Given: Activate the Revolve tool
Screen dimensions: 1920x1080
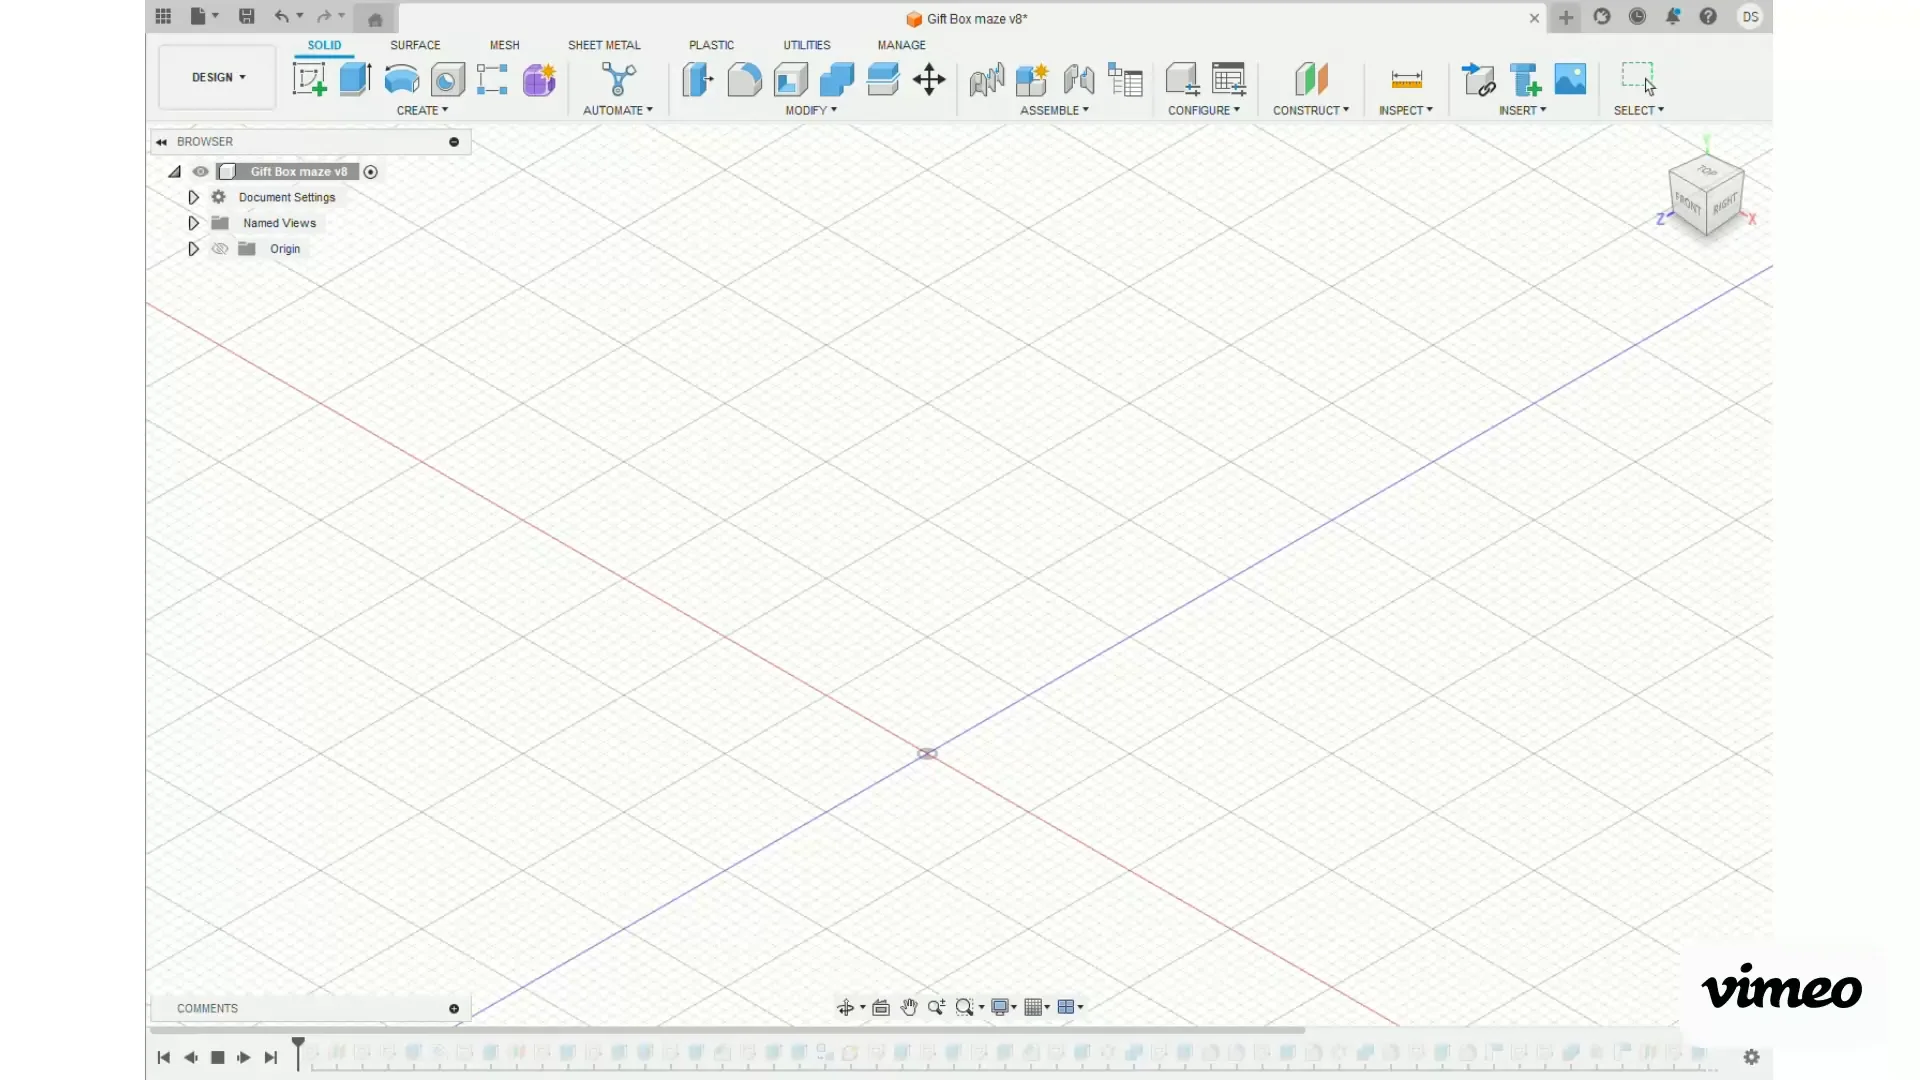Looking at the screenshot, I should click(401, 80).
